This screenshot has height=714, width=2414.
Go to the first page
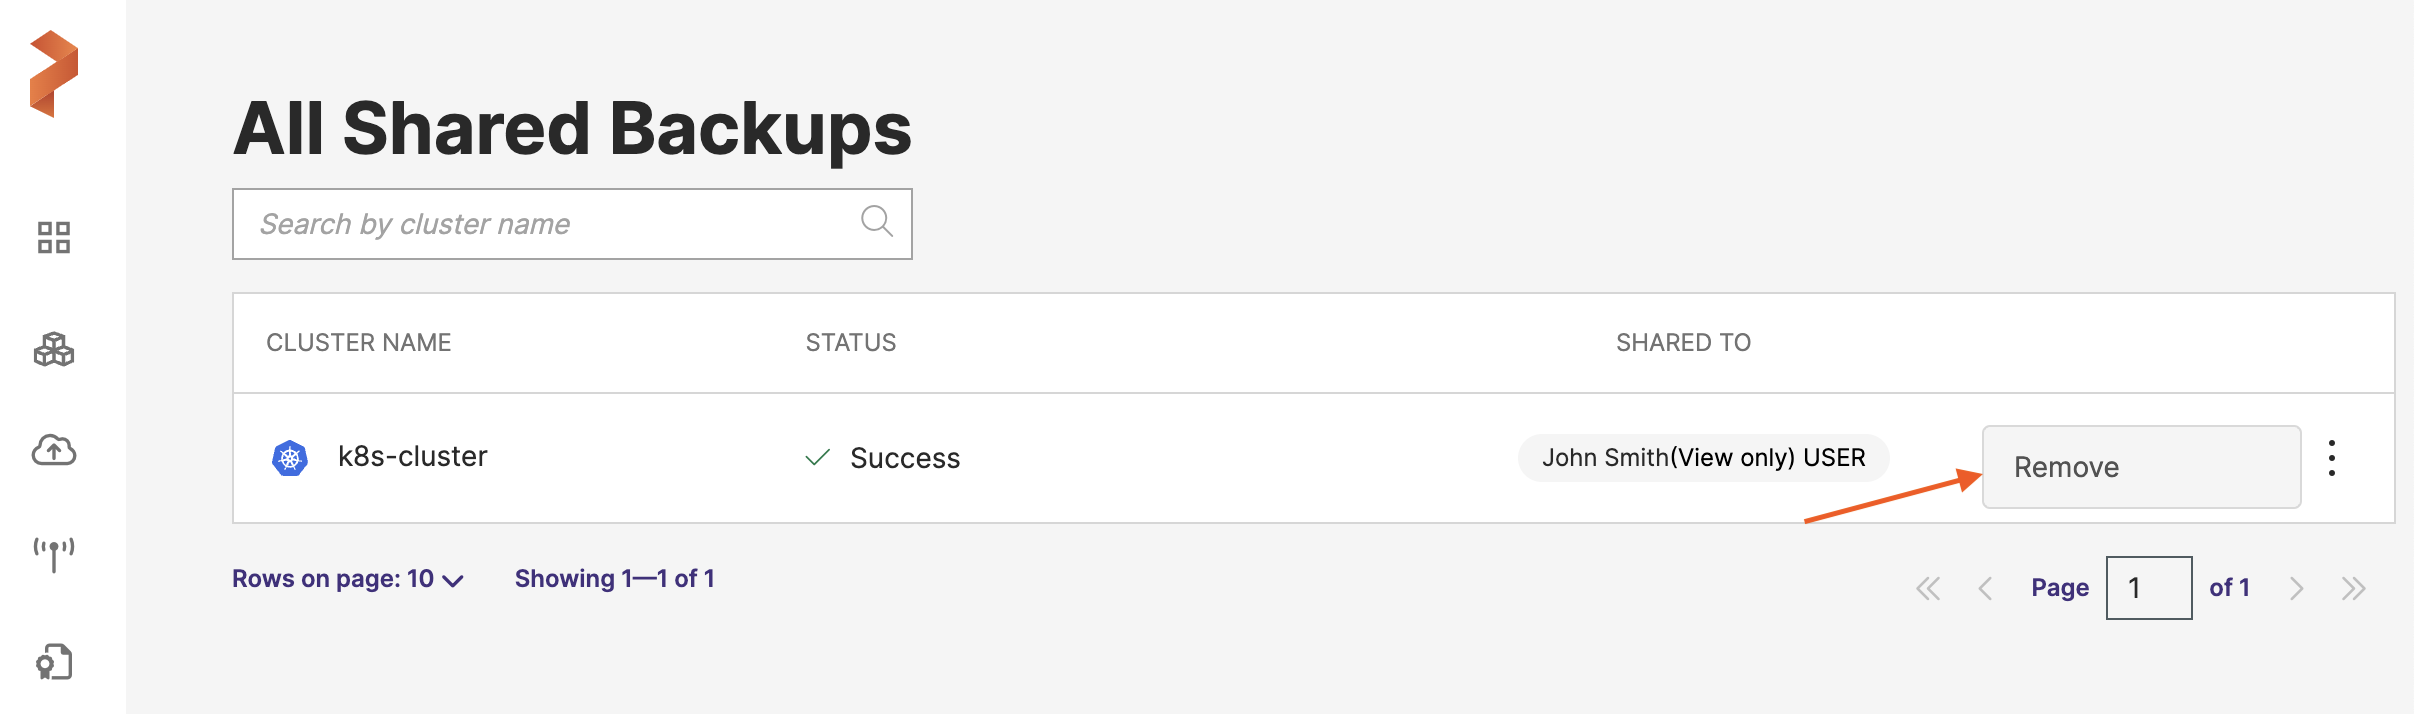(1927, 588)
